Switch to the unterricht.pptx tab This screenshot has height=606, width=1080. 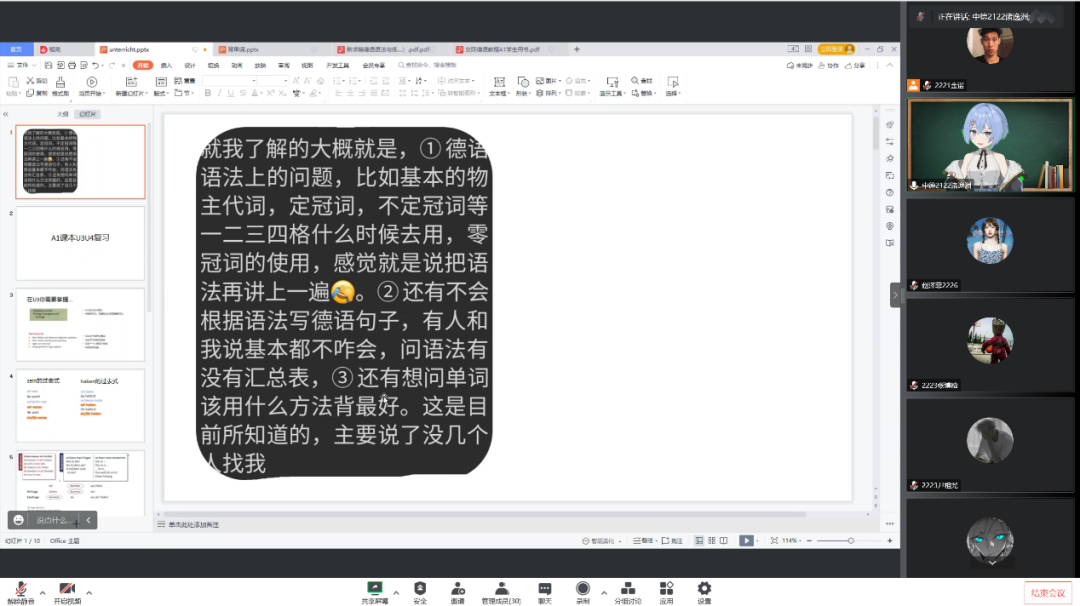point(121,49)
